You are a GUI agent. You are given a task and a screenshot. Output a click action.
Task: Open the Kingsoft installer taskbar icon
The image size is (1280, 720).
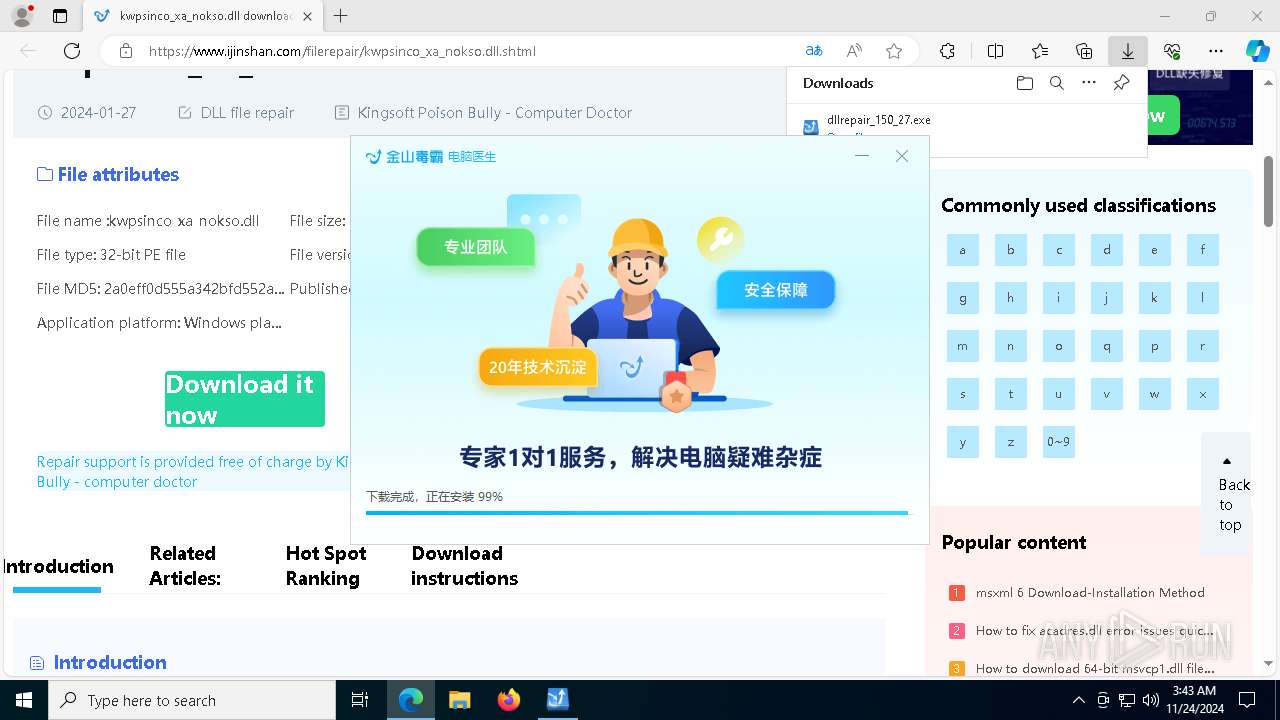pos(558,700)
